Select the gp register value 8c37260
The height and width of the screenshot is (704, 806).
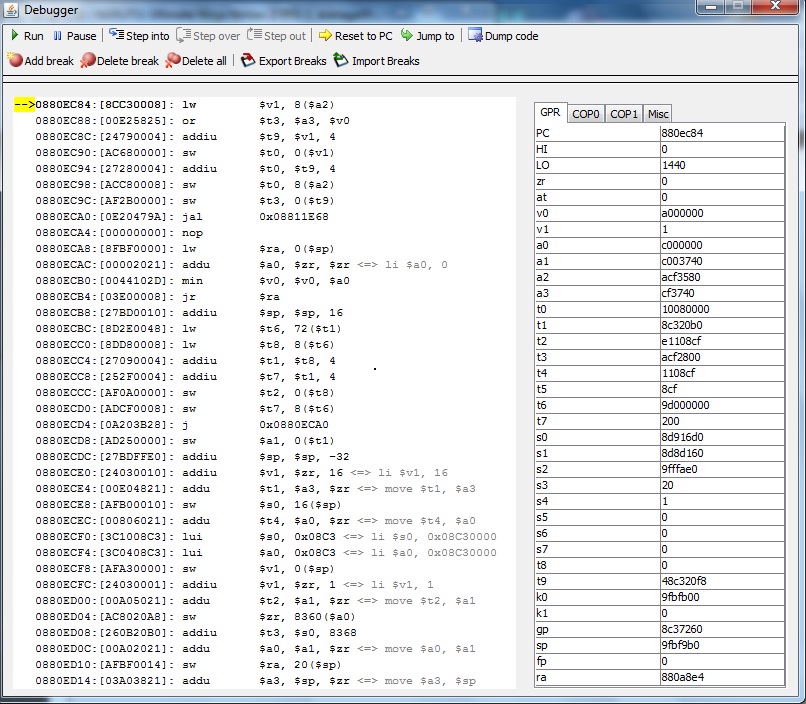coord(722,629)
